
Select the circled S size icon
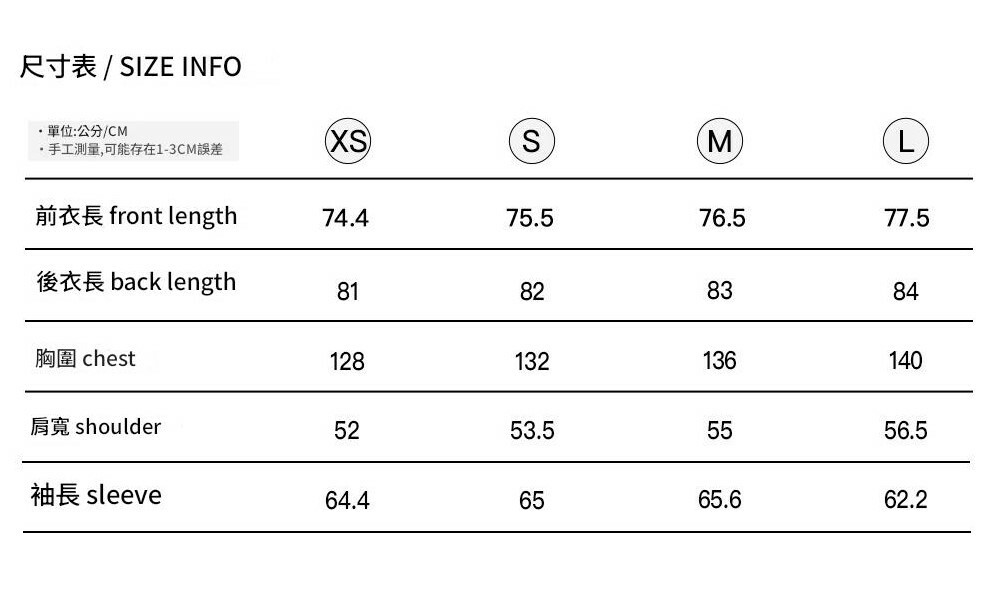(531, 142)
